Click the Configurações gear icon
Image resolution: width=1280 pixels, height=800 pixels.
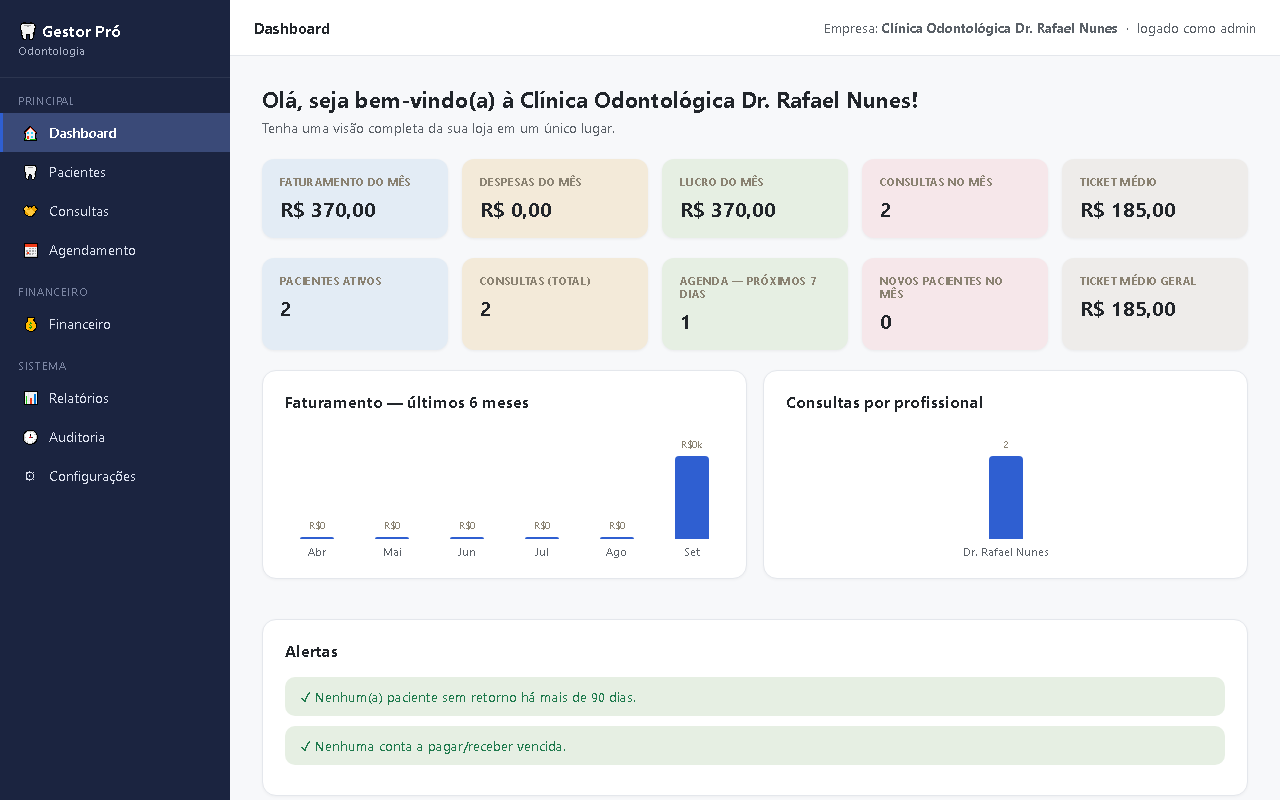pyautogui.click(x=30, y=476)
